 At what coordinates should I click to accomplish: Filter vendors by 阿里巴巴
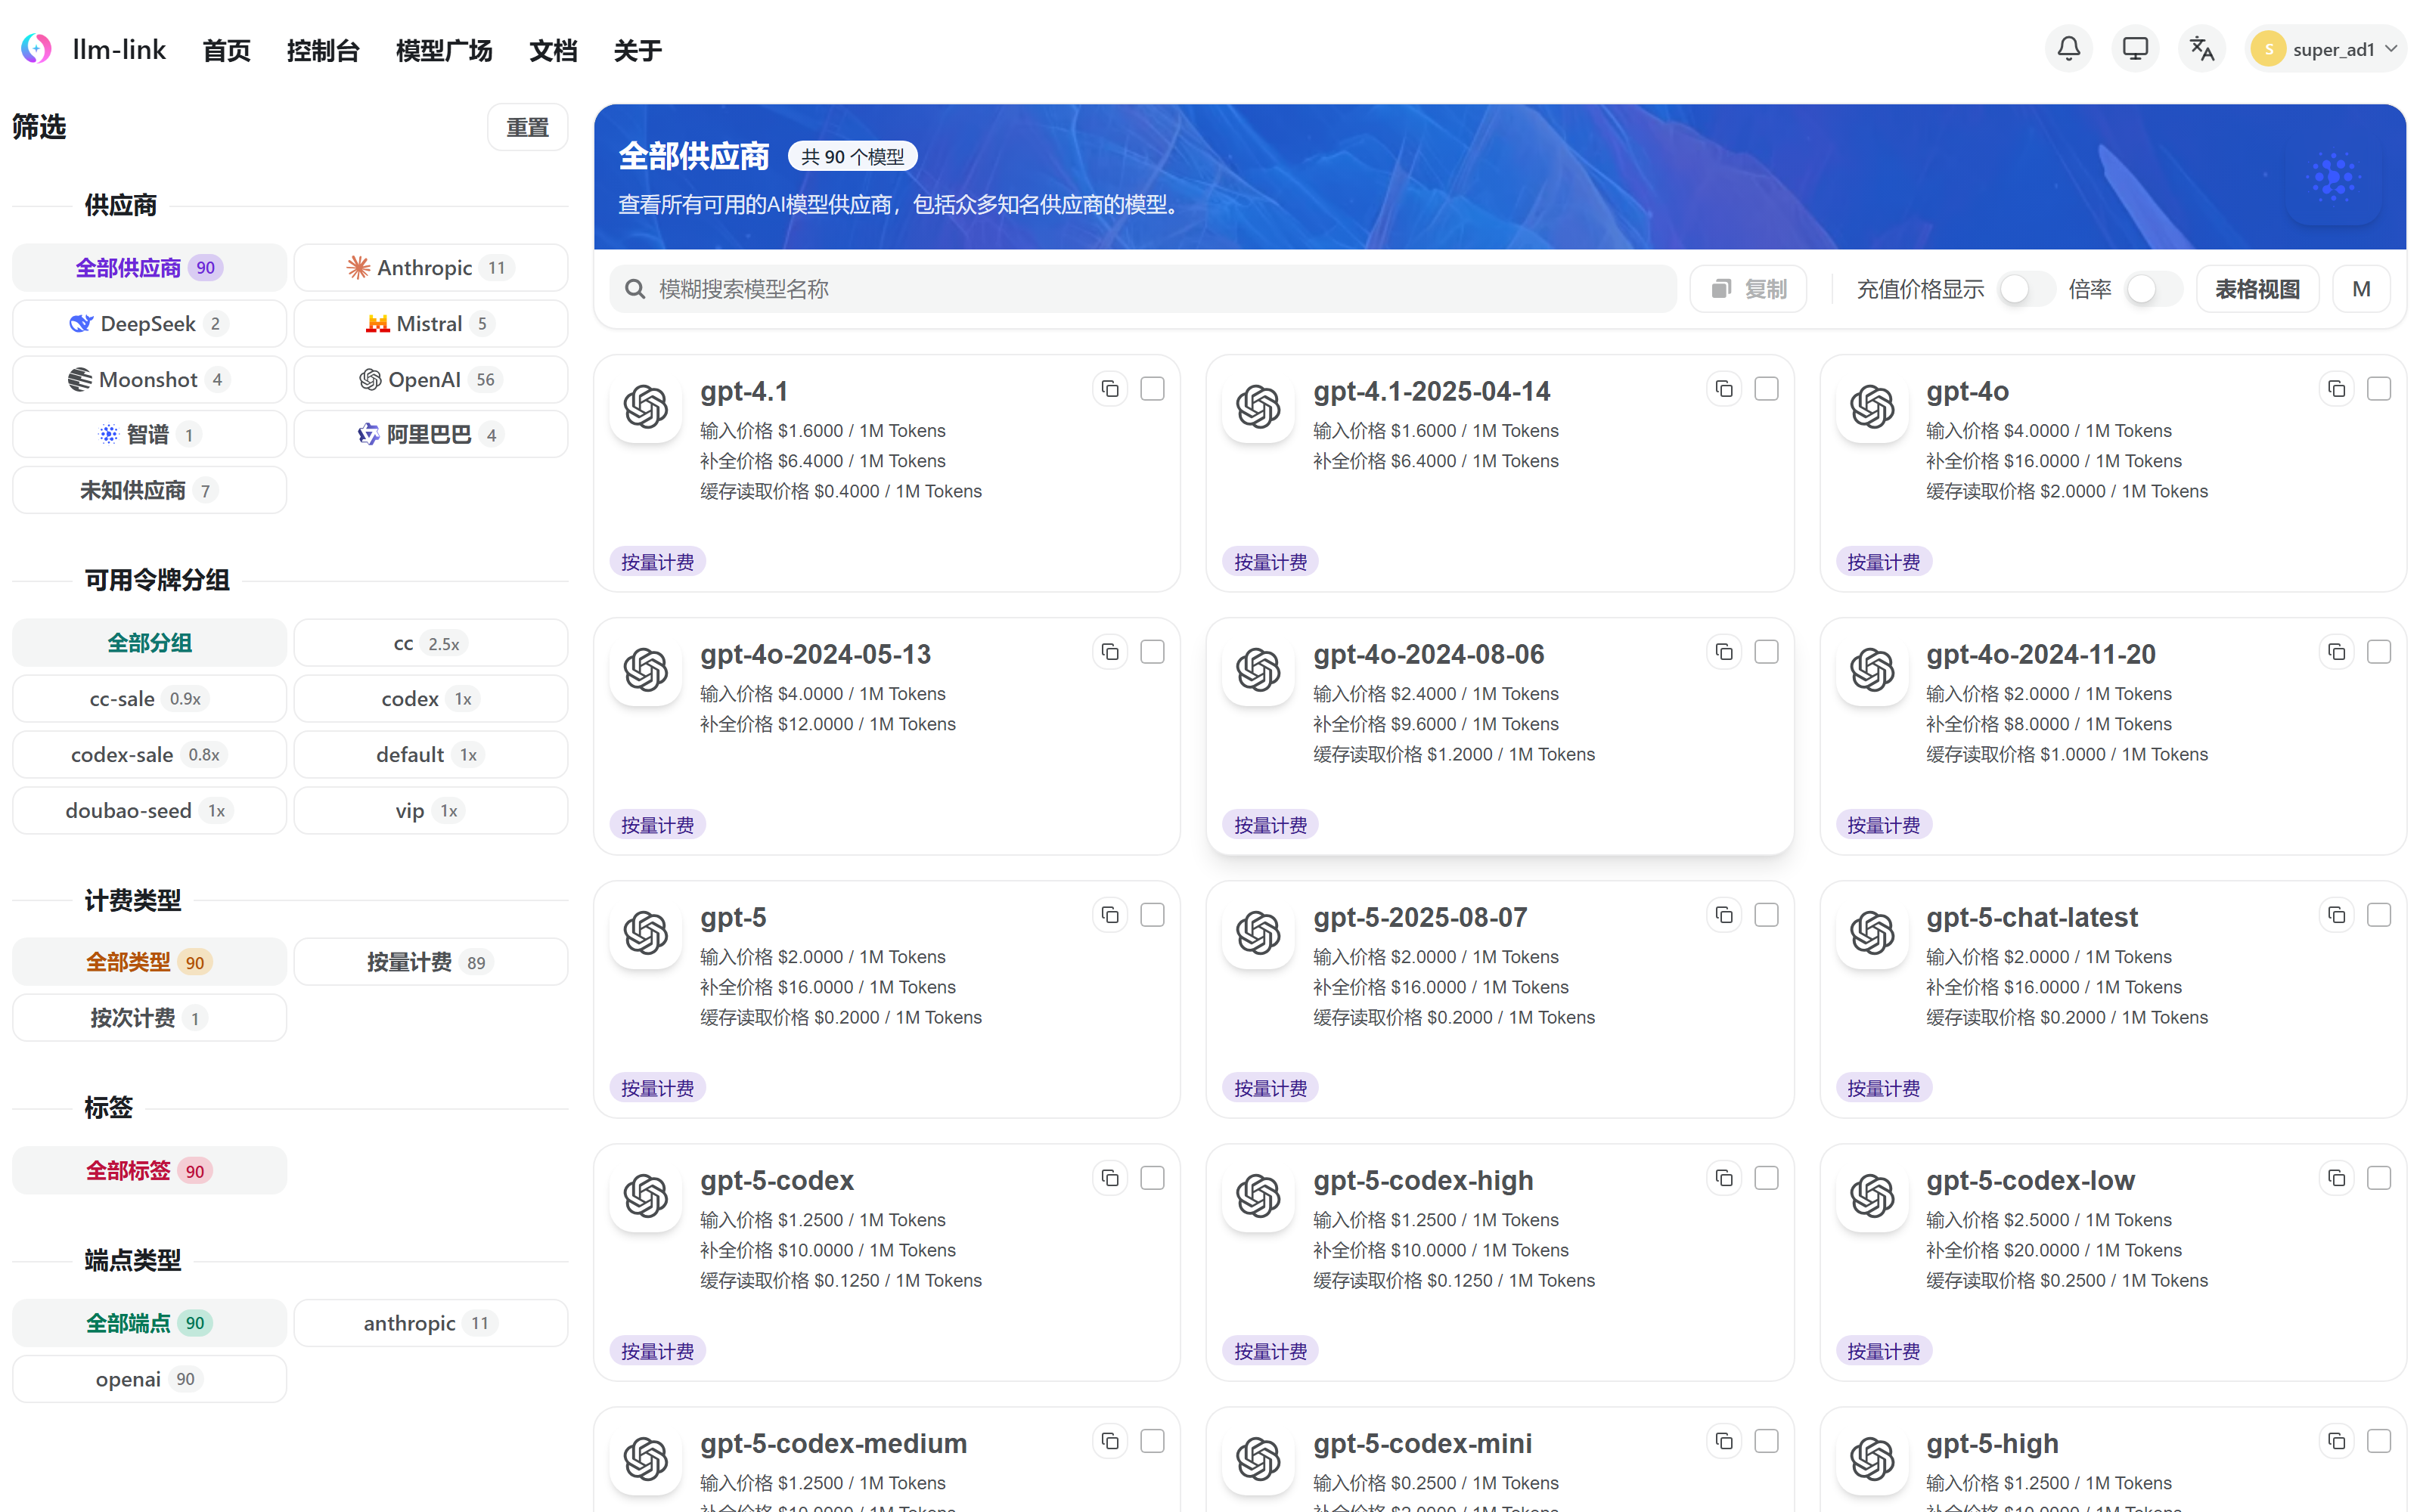click(431, 435)
